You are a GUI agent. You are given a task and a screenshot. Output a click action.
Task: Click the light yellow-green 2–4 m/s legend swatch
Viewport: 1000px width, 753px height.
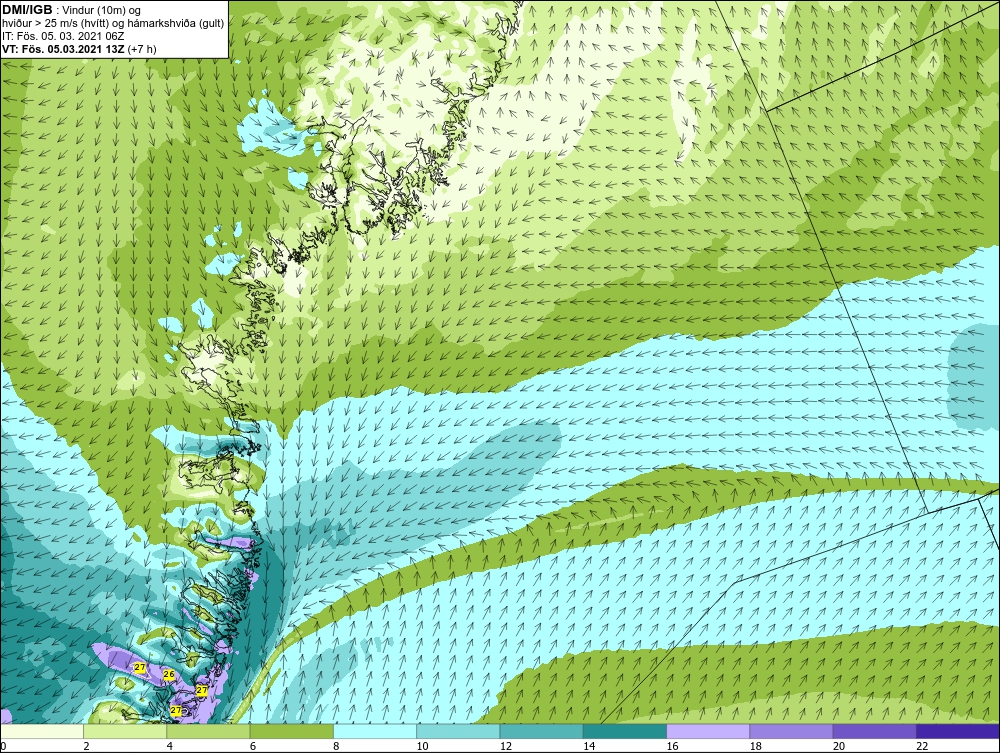(125, 731)
